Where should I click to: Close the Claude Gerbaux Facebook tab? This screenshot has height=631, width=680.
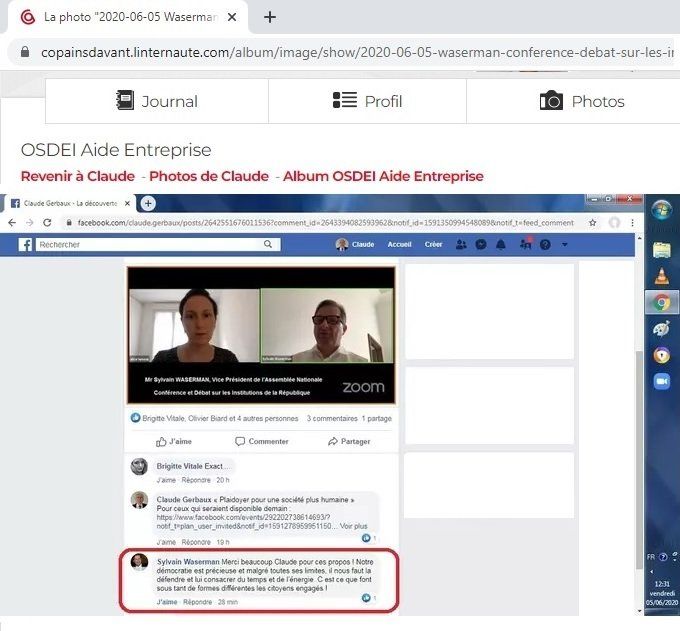click(x=128, y=203)
